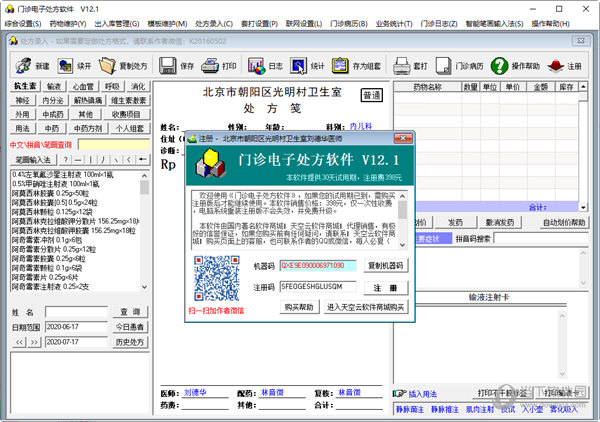Select the 解热镇痛 category
600x422 pixels.
[x=88, y=100]
